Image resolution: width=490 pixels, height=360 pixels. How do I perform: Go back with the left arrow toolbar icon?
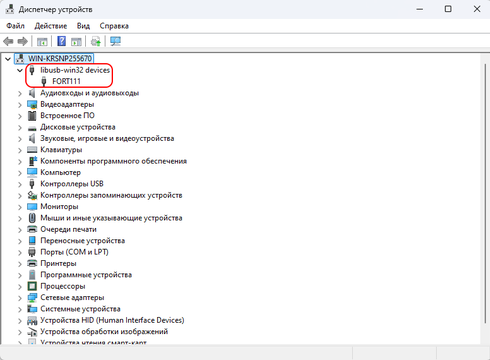[x=8, y=42]
